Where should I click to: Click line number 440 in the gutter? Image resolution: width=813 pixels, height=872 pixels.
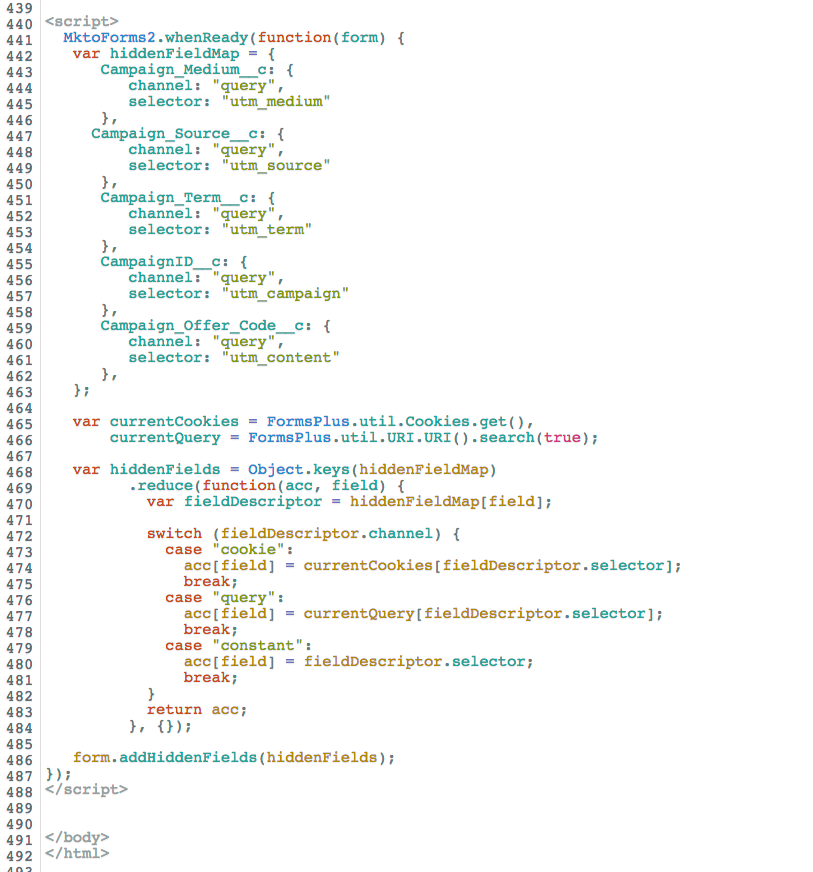(19, 24)
